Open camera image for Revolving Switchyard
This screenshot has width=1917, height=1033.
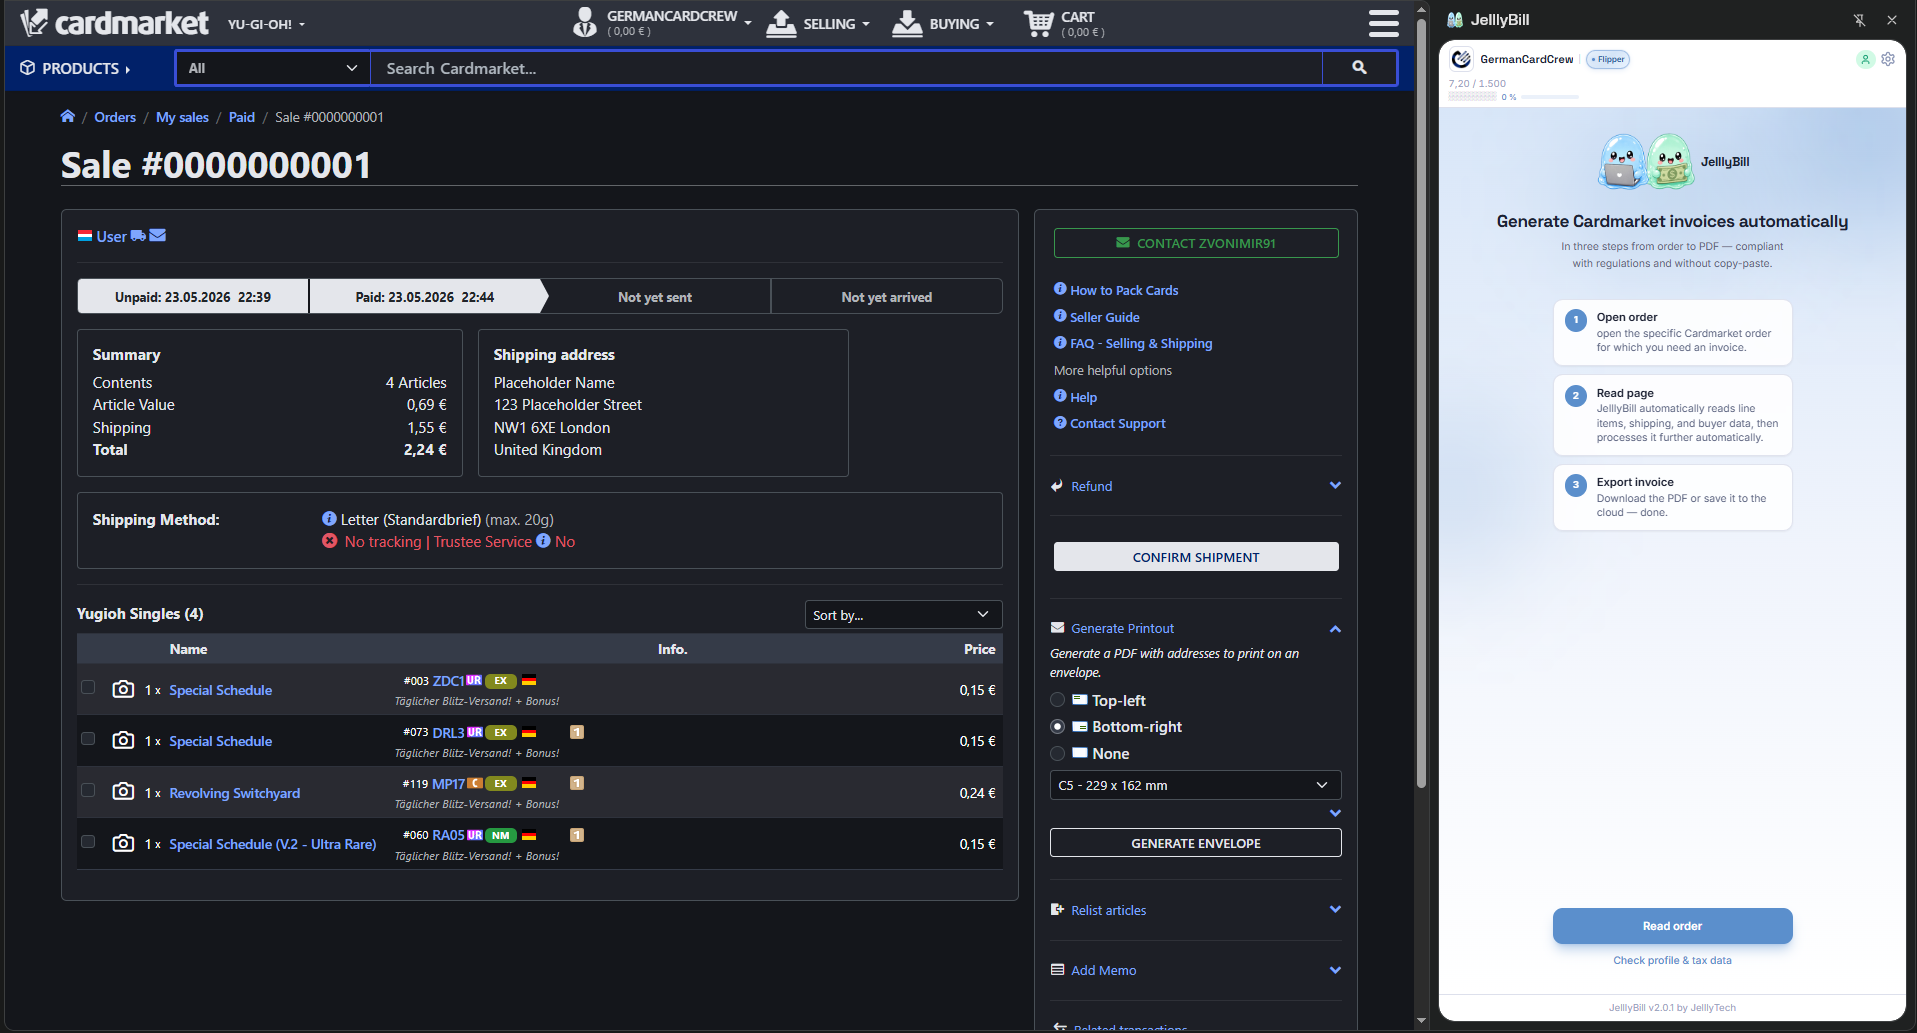123,792
